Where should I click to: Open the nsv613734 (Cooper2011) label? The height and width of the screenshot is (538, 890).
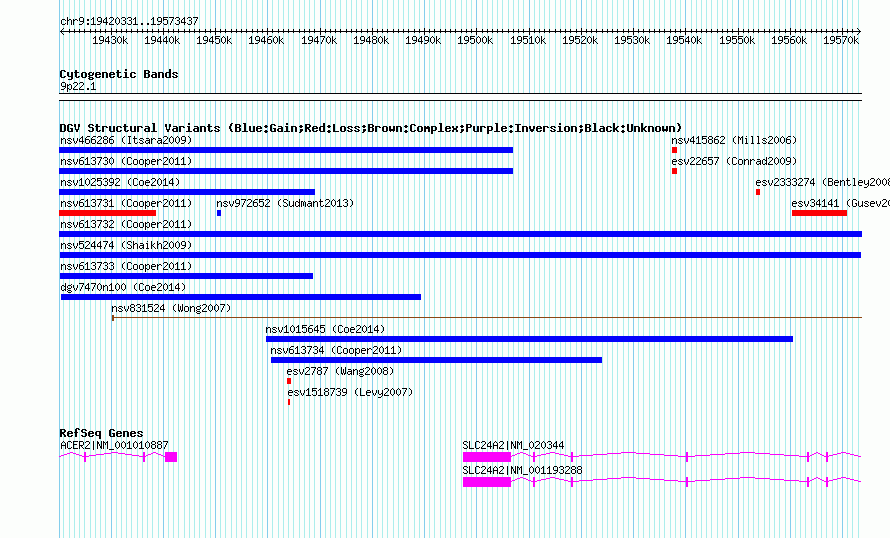(336, 350)
